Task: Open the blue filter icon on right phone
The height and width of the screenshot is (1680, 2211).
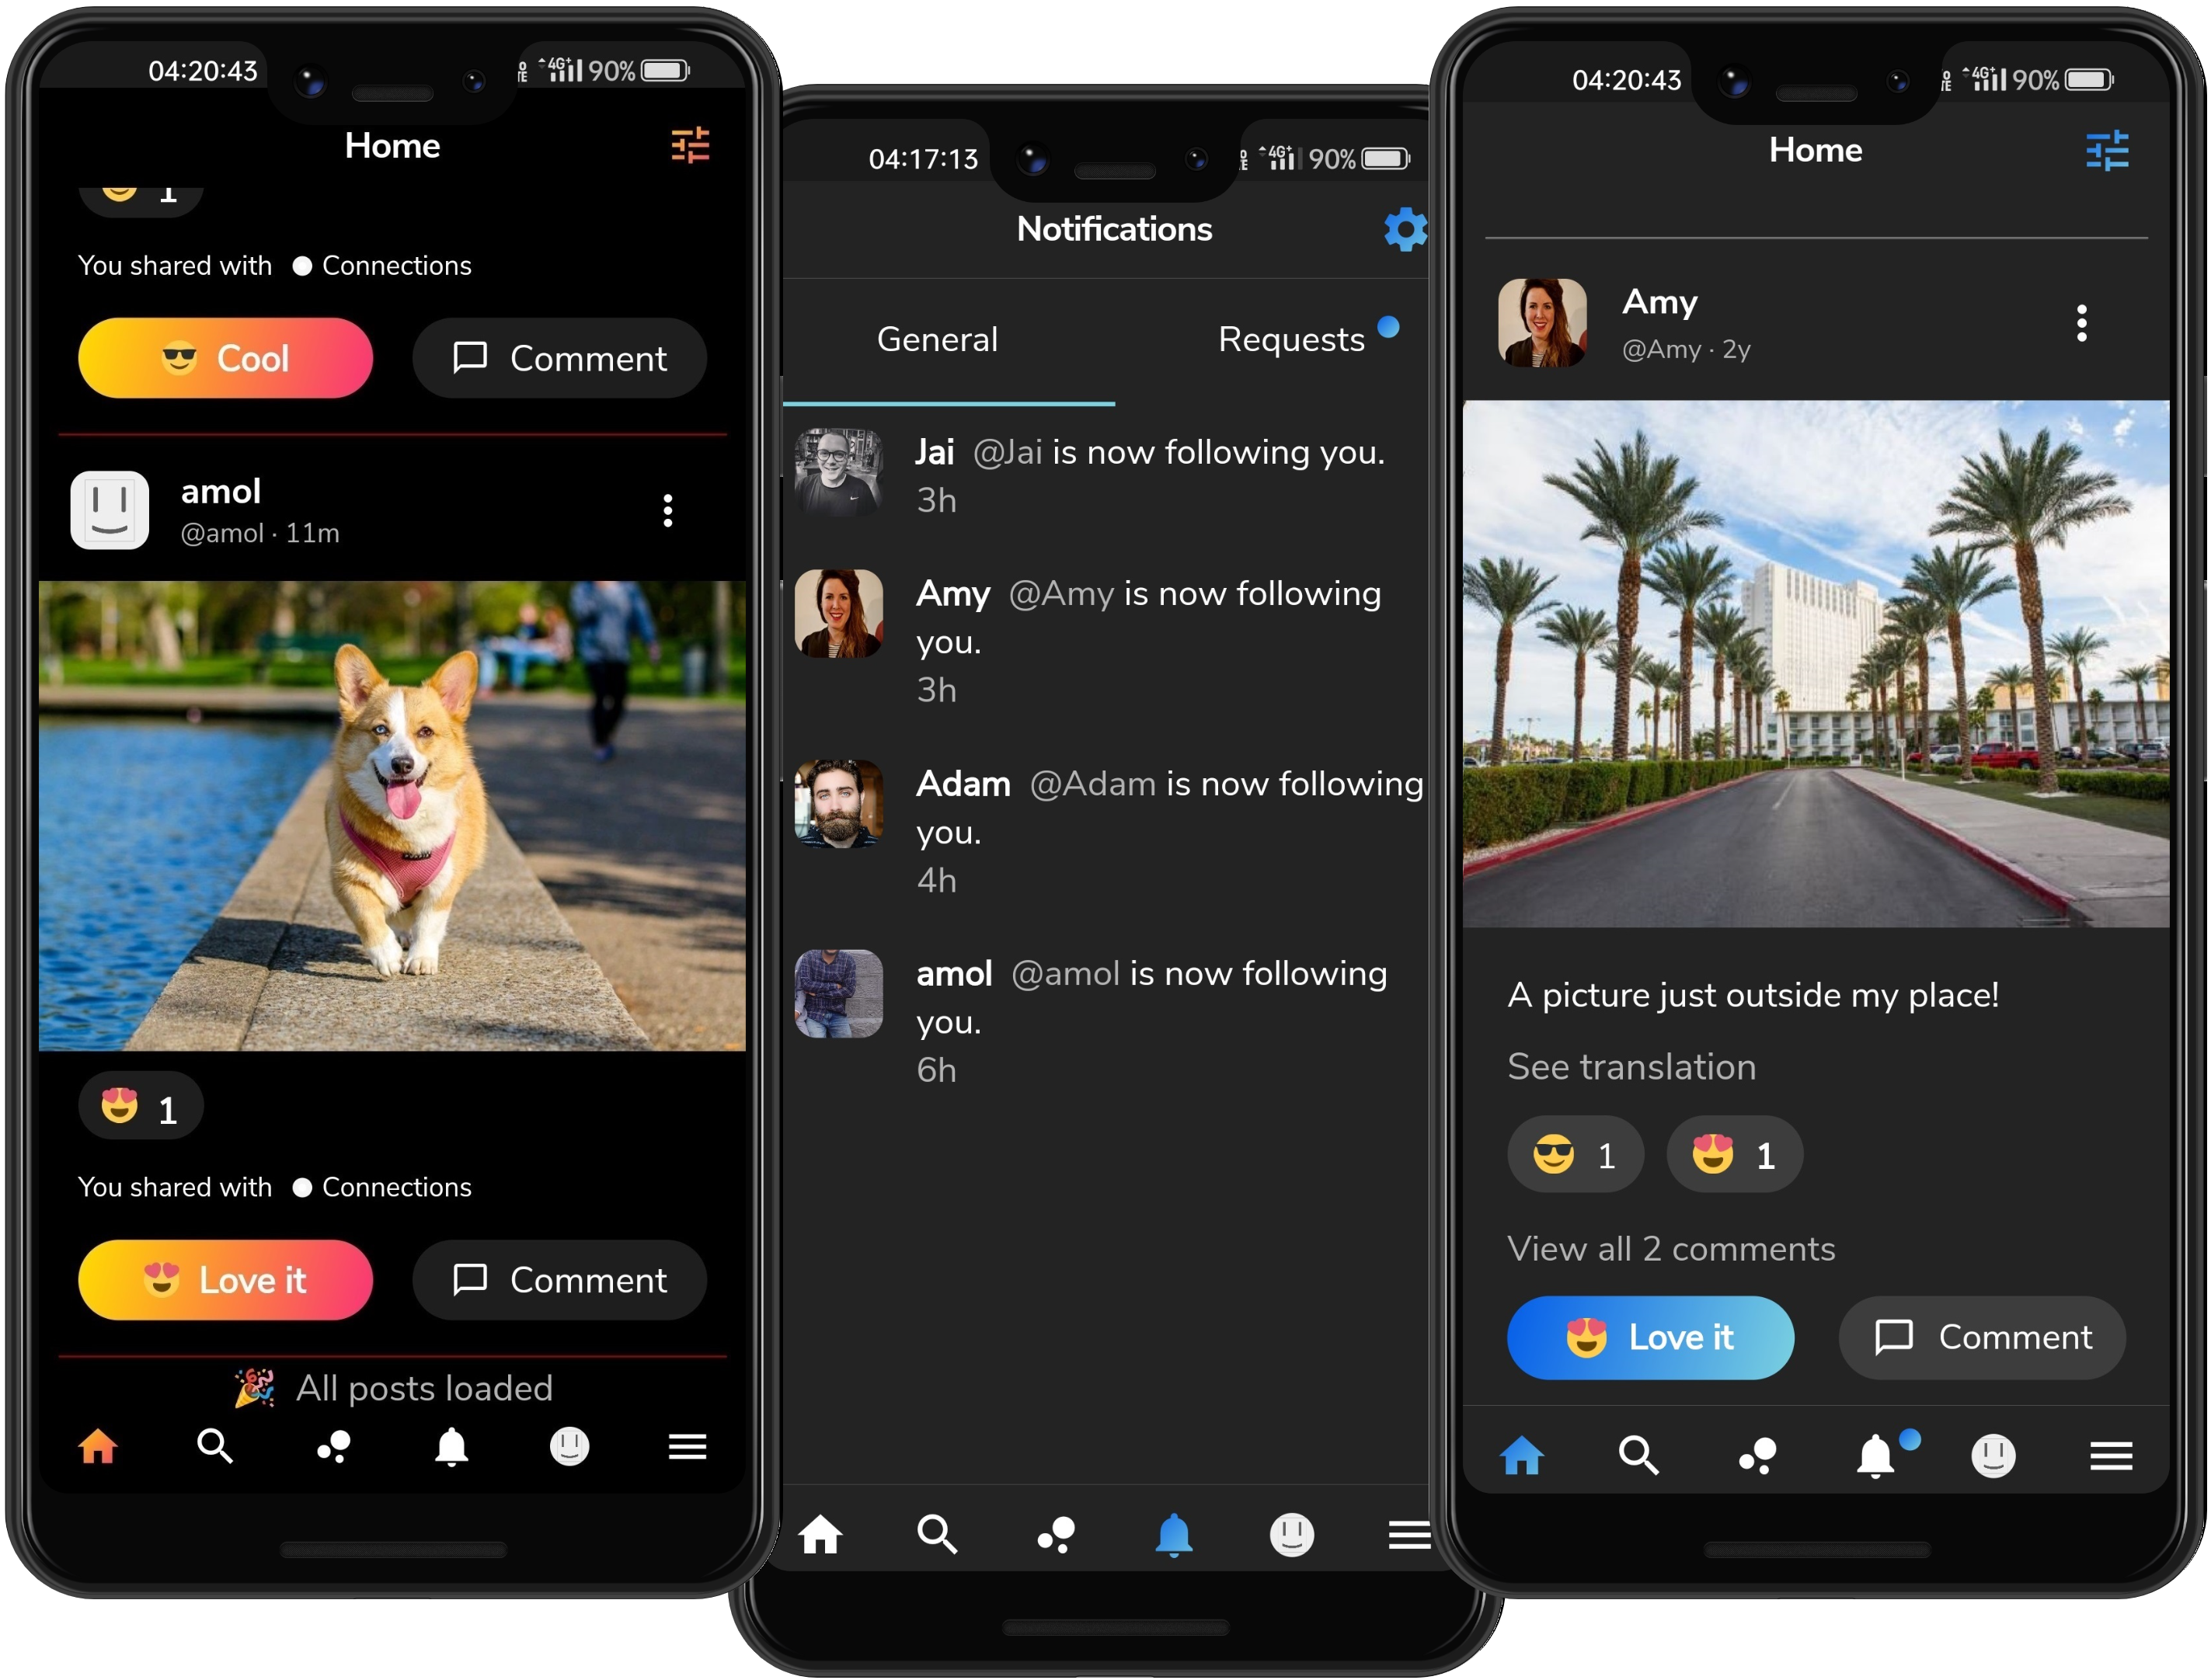Action: point(2107,151)
